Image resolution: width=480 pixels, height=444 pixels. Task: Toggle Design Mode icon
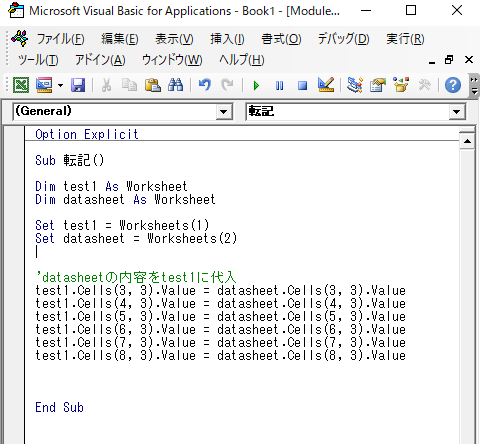click(x=326, y=85)
